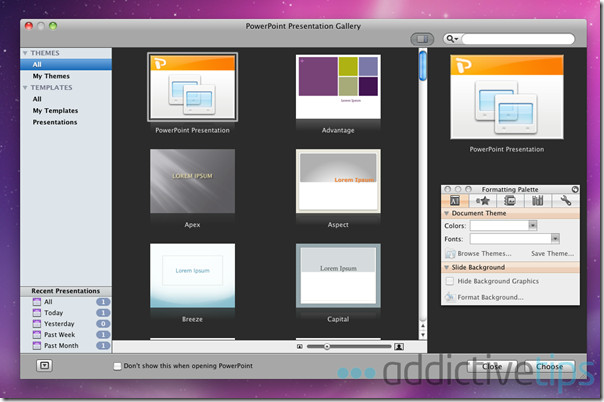604x402 pixels.
Task: Open the Scrapbook tab in Formatting Palette
Action: 510,201
